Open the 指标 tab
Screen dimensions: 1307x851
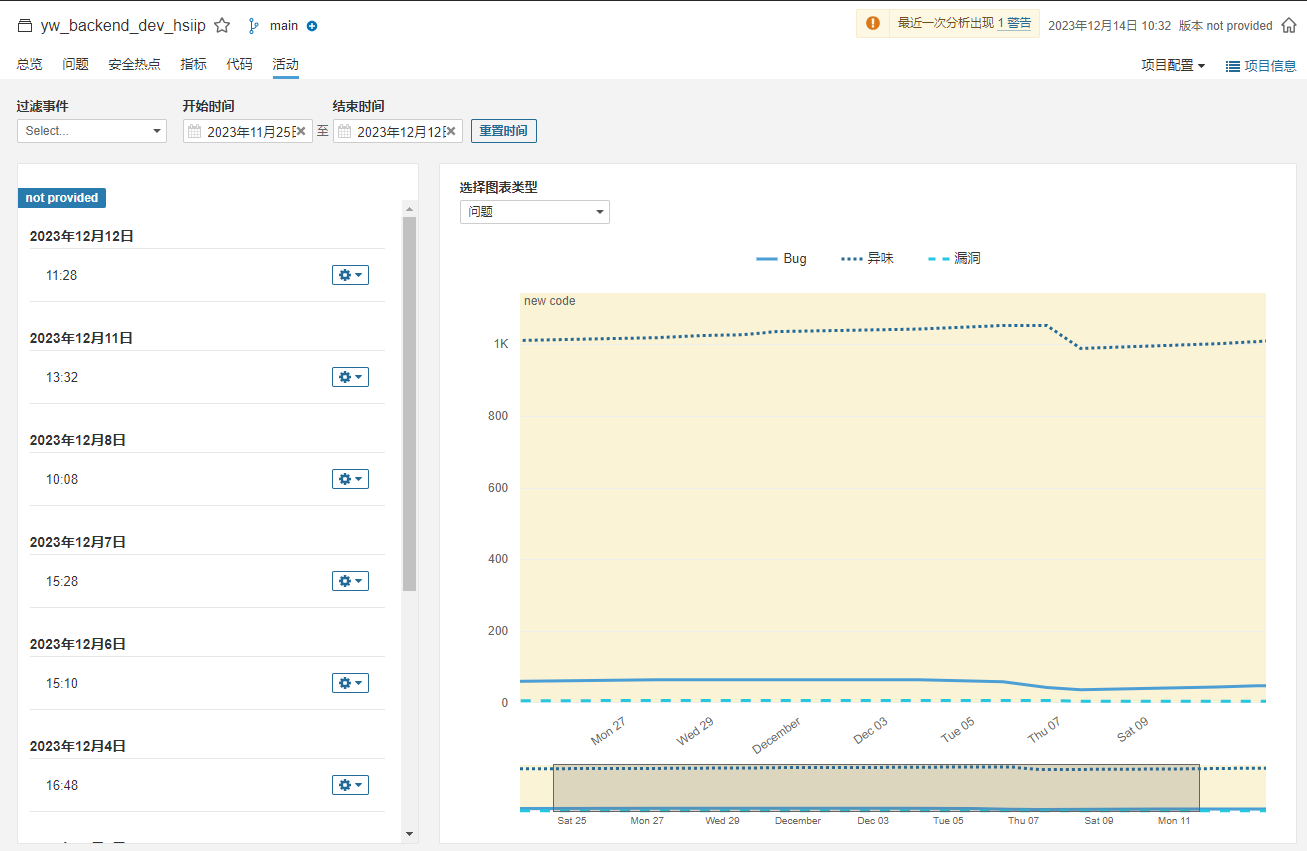[194, 64]
